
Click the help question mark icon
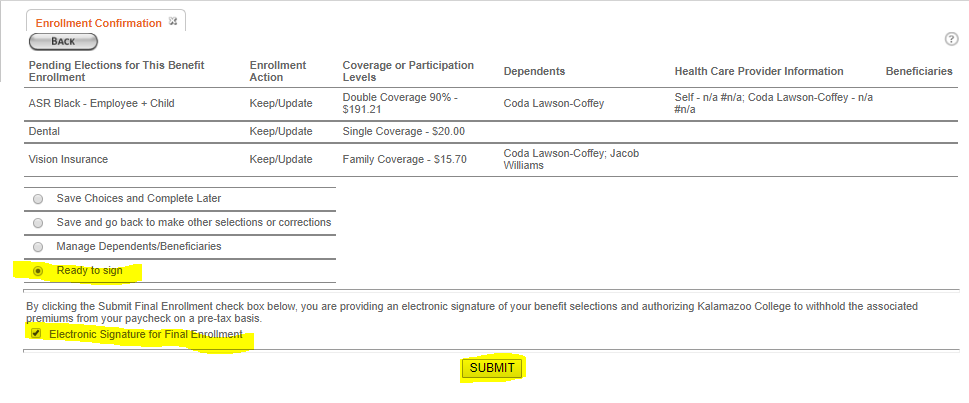(x=951, y=40)
